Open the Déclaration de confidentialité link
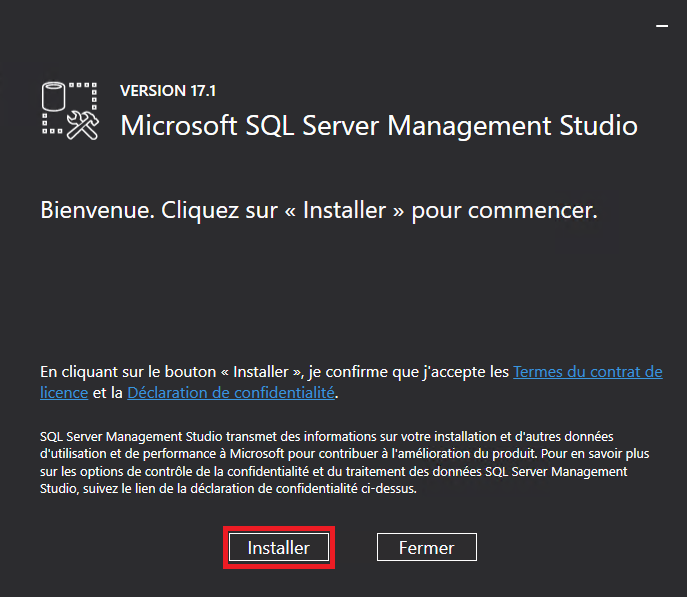Viewport: 687px width, 597px height. pos(231,393)
